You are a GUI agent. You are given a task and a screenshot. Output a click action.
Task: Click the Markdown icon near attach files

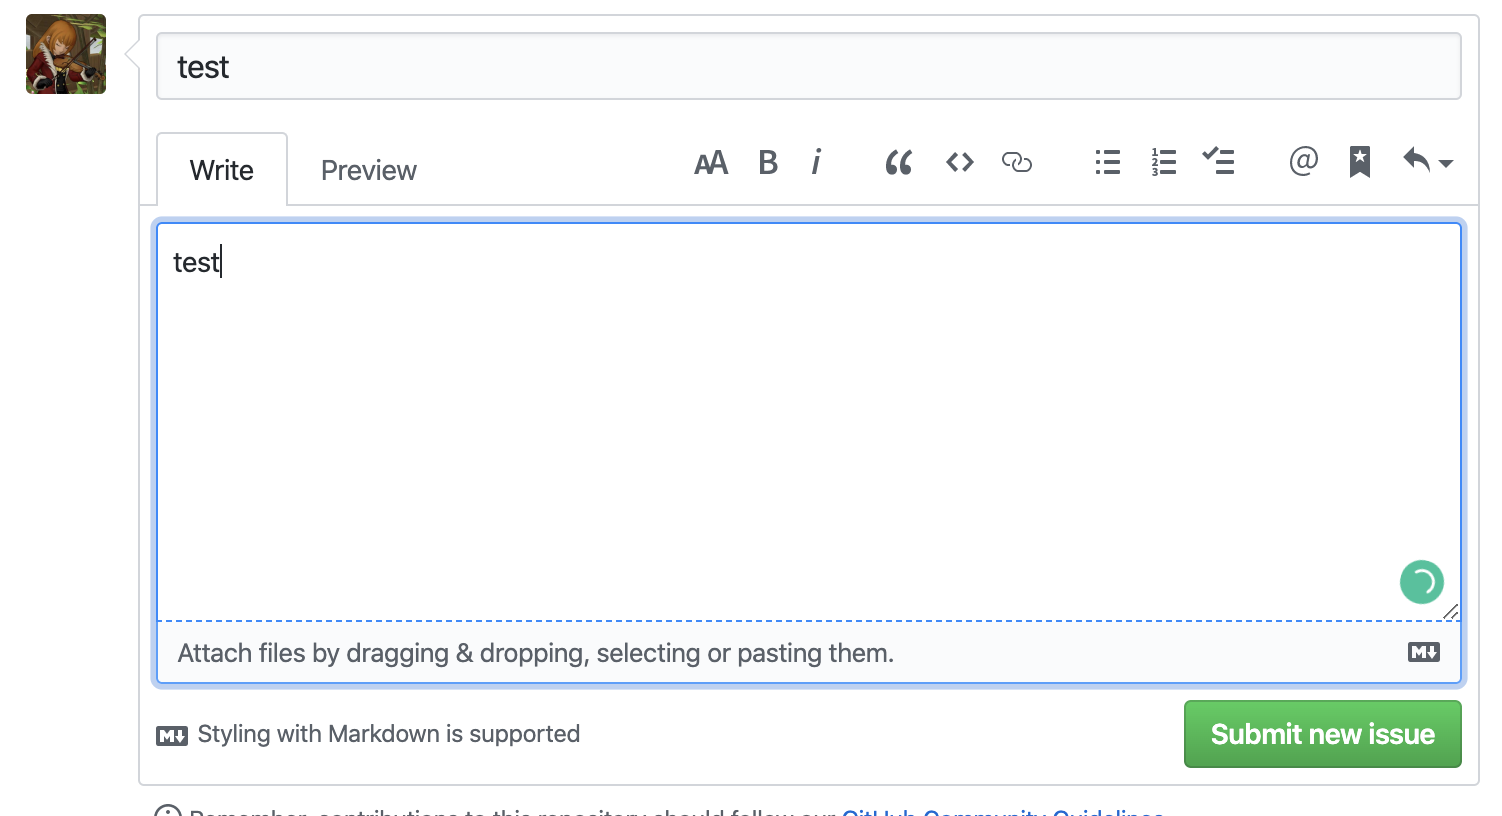pos(1423,652)
